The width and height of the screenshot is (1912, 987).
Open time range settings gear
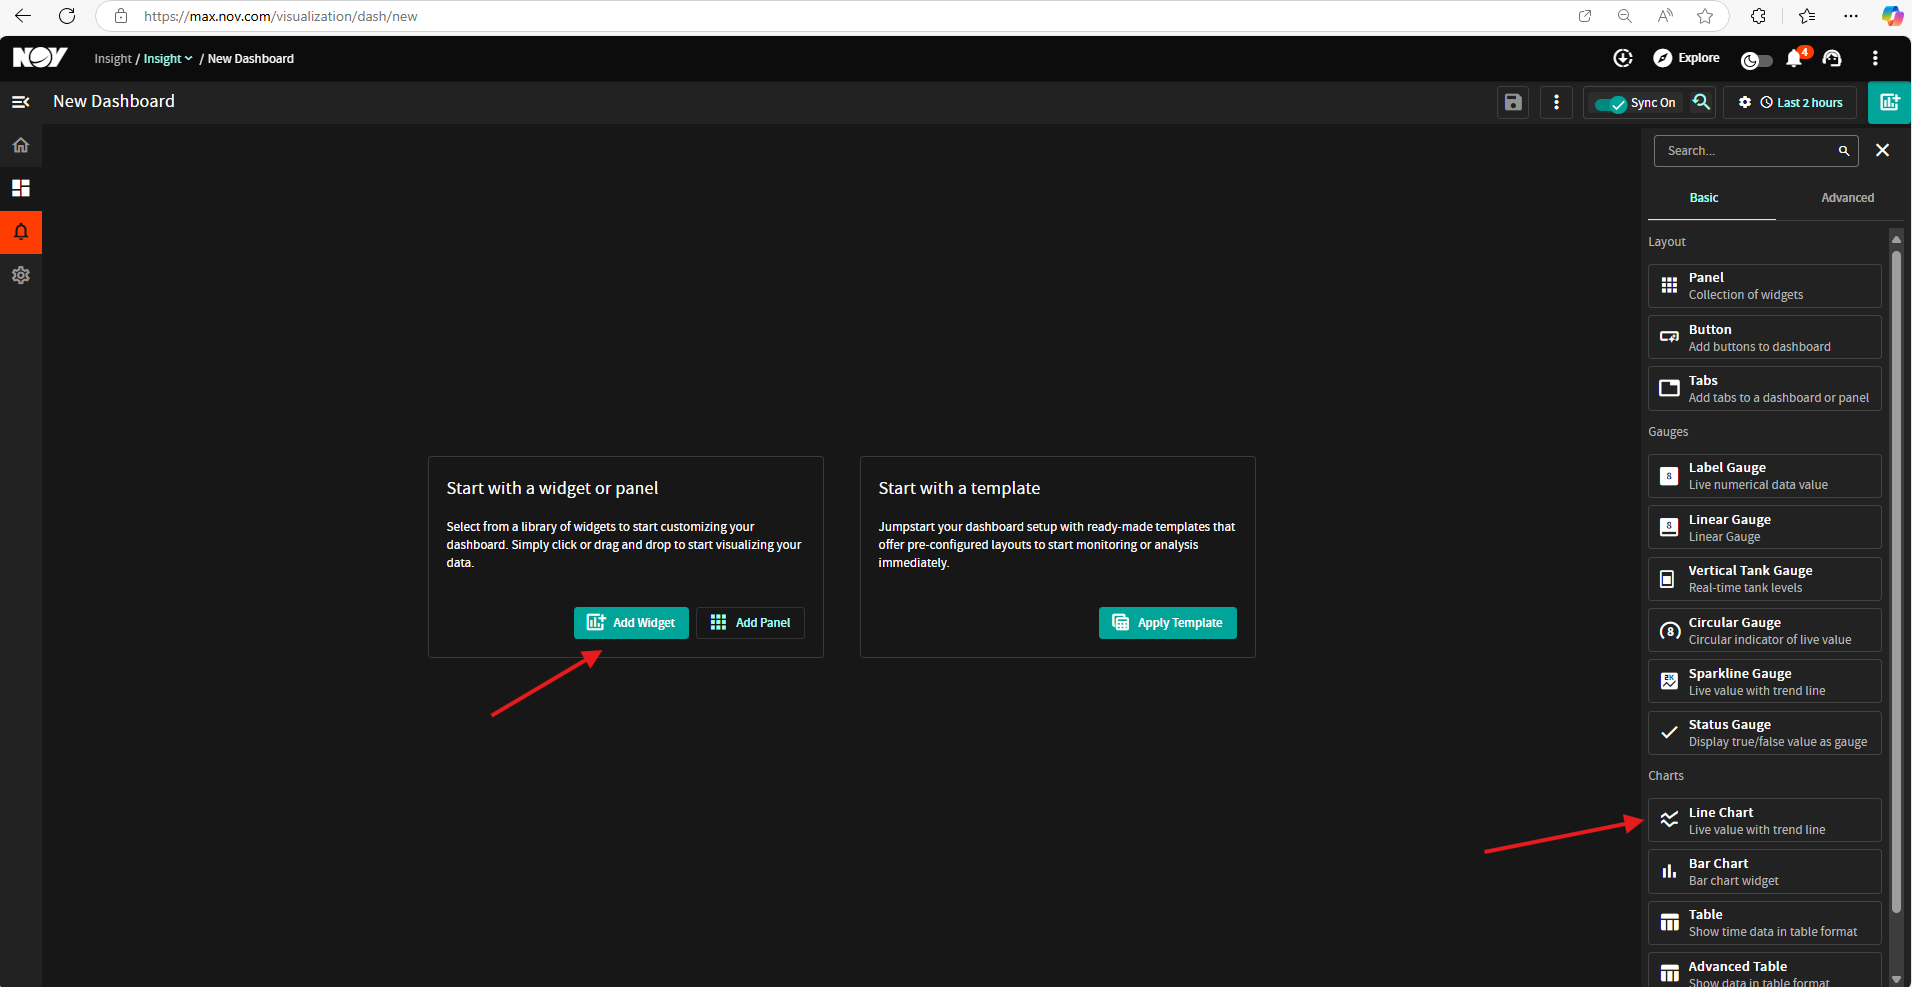click(1745, 102)
